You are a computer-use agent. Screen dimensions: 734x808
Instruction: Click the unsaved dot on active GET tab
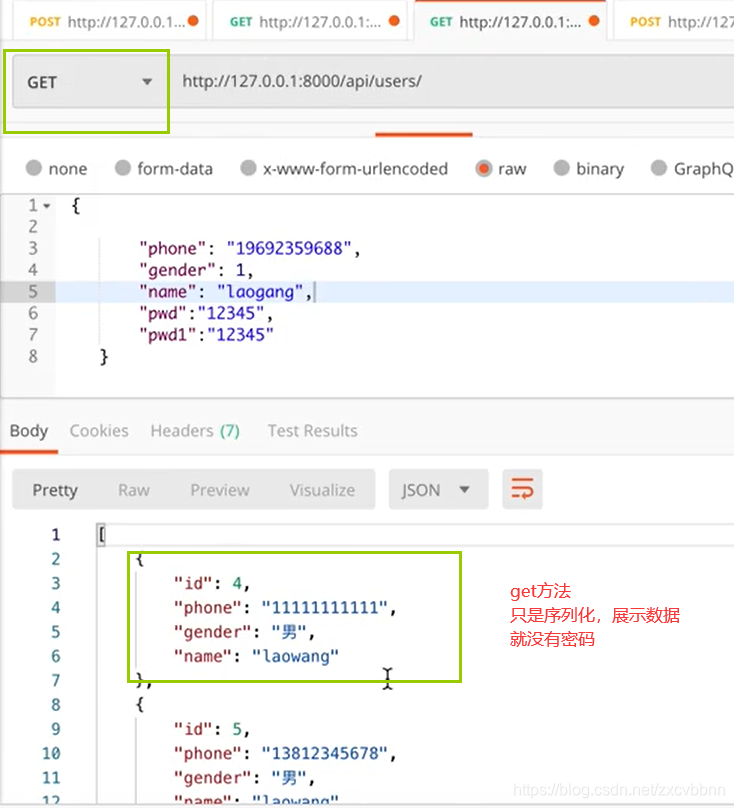point(594,21)
